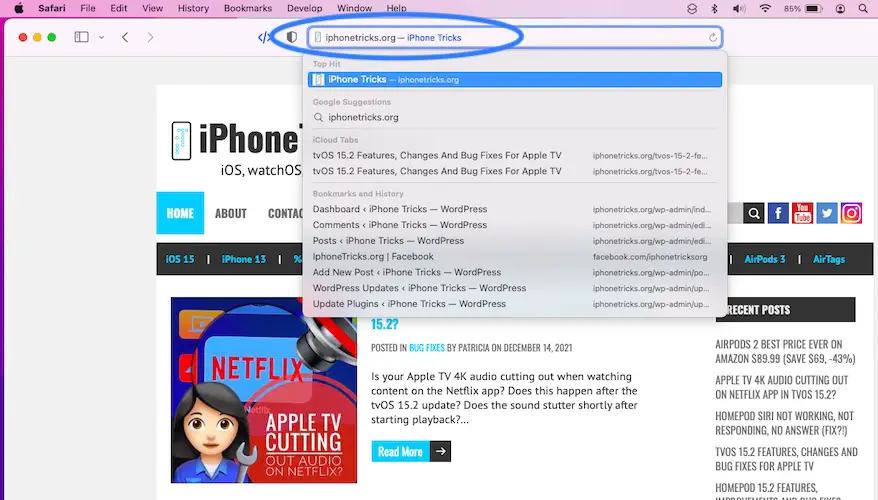Open second tvOS 15.2 Features iCloud tab

515,171
